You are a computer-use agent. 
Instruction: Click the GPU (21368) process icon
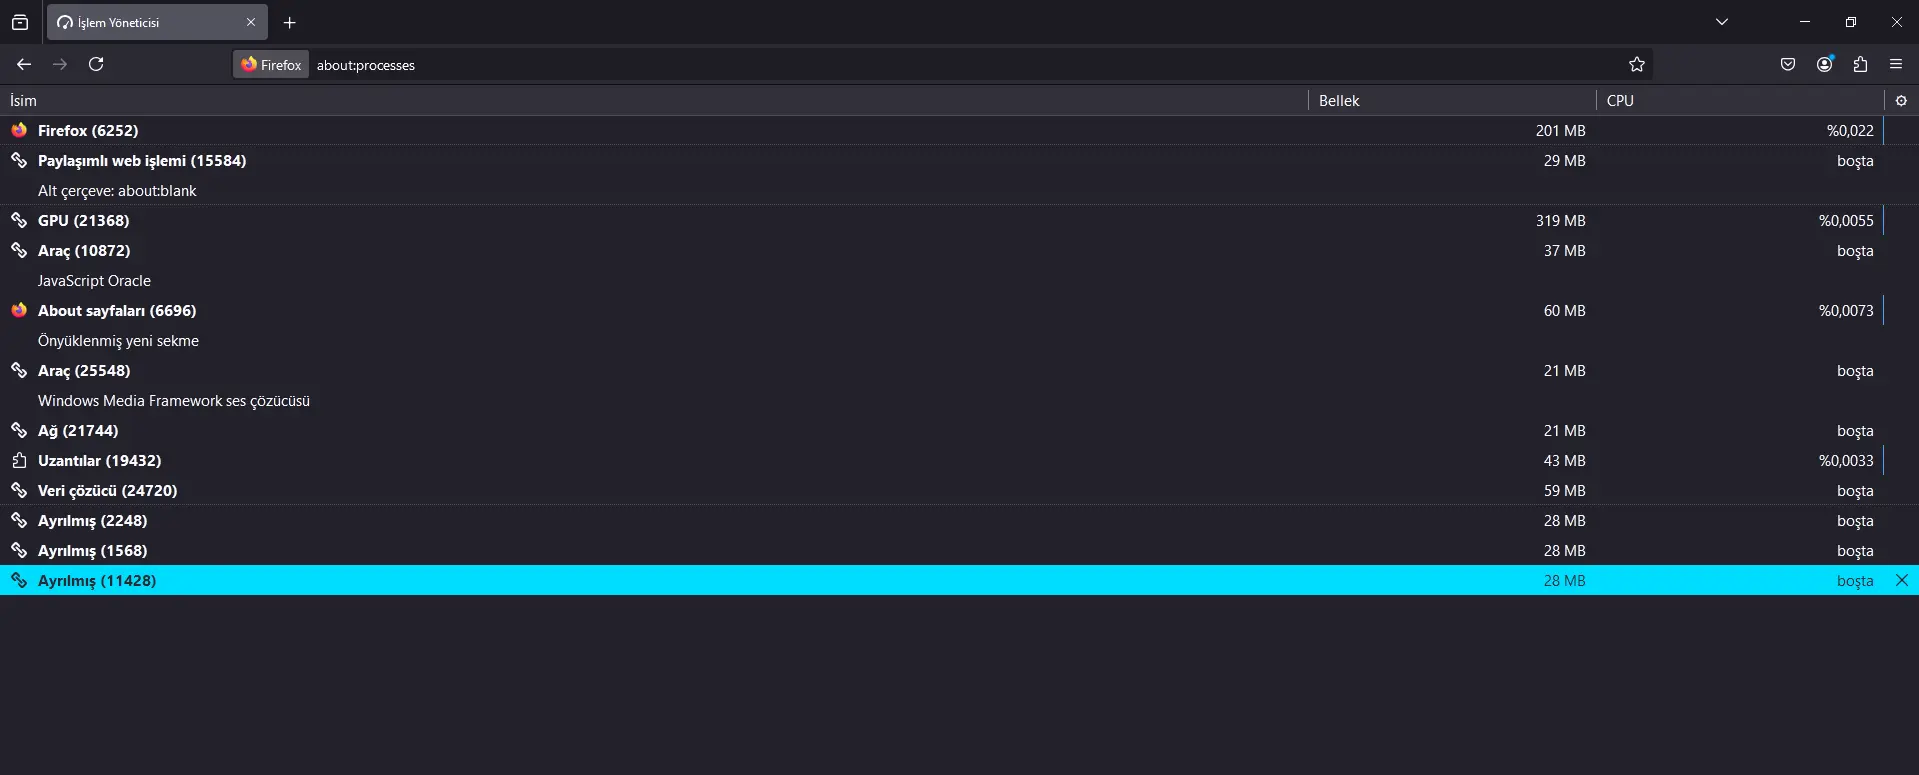19,220
